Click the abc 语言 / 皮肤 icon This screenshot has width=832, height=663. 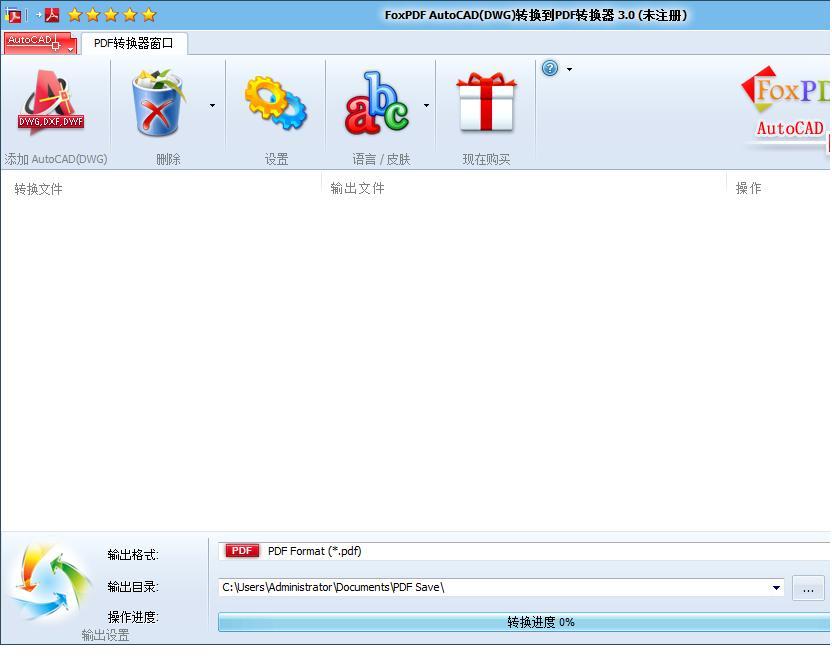(x=376, y=103)
